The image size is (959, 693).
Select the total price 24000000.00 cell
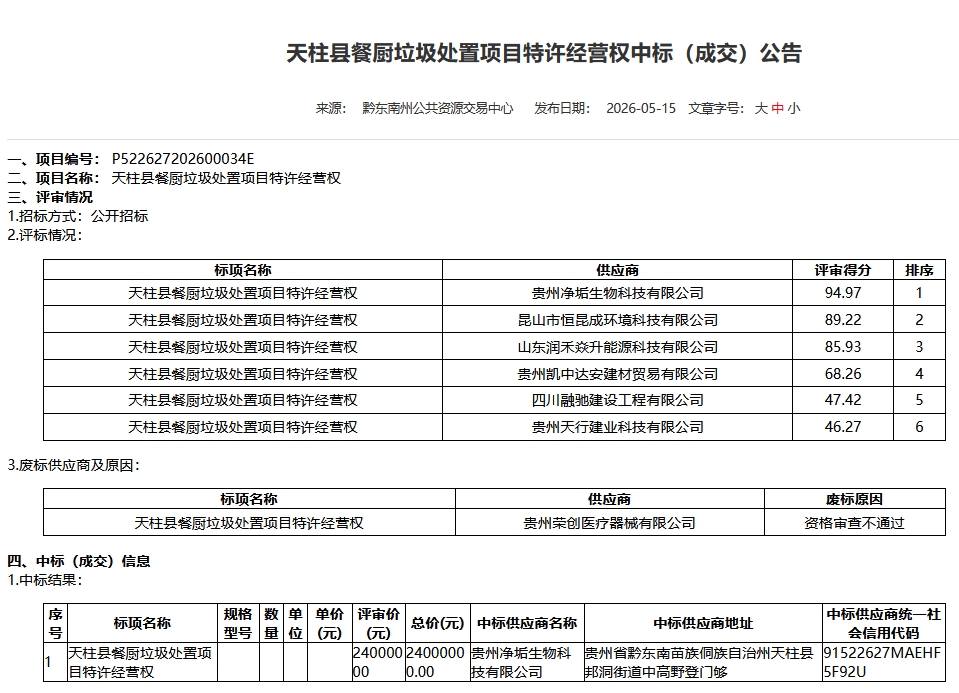[437, 662]
